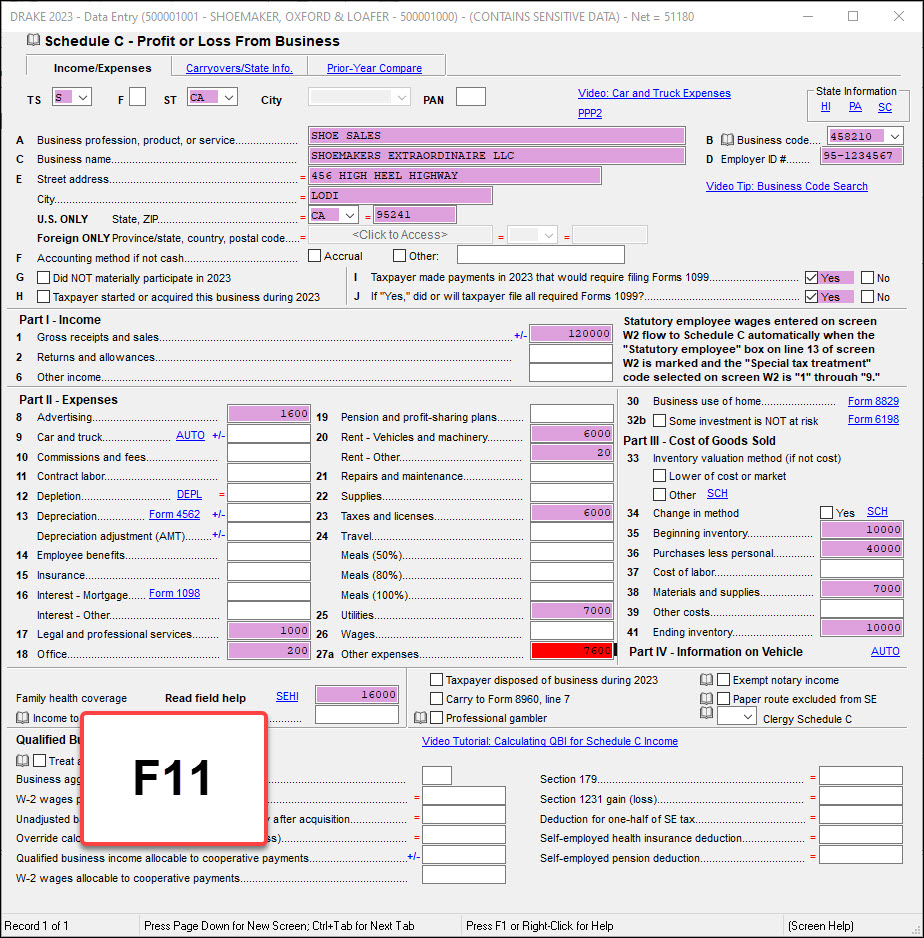Click the book icon next to Treat checkbox
Viewport: 924px width, 938px height.
(22, 760)
